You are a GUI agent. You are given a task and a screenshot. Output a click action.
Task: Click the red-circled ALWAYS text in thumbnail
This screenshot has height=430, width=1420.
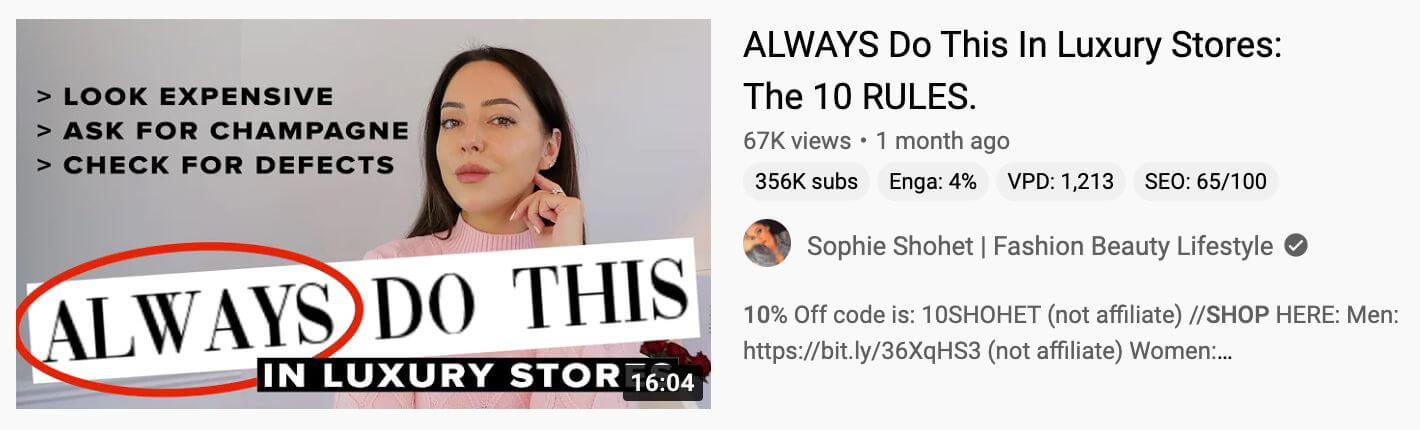(x=190, y=320)
